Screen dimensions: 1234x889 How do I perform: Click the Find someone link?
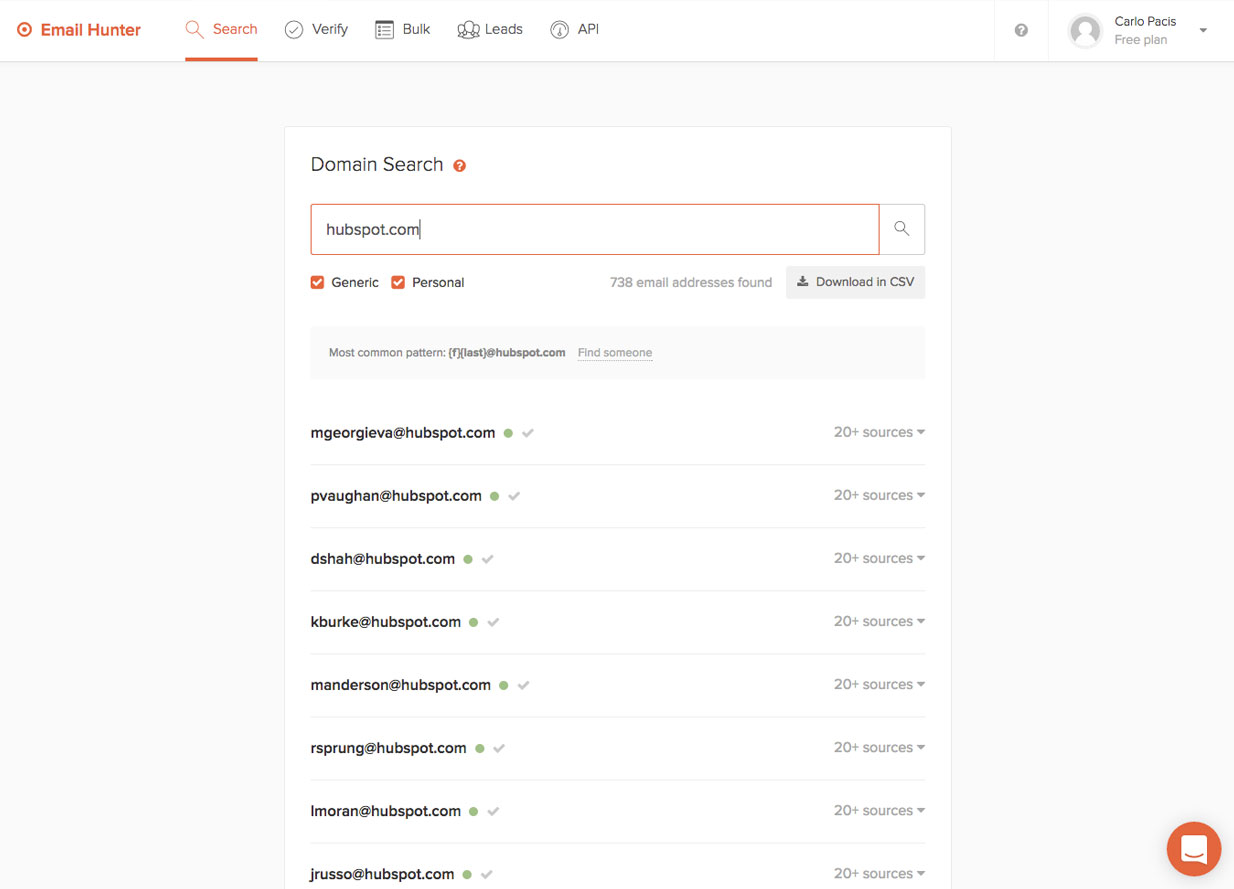click(x=615, y=353)
